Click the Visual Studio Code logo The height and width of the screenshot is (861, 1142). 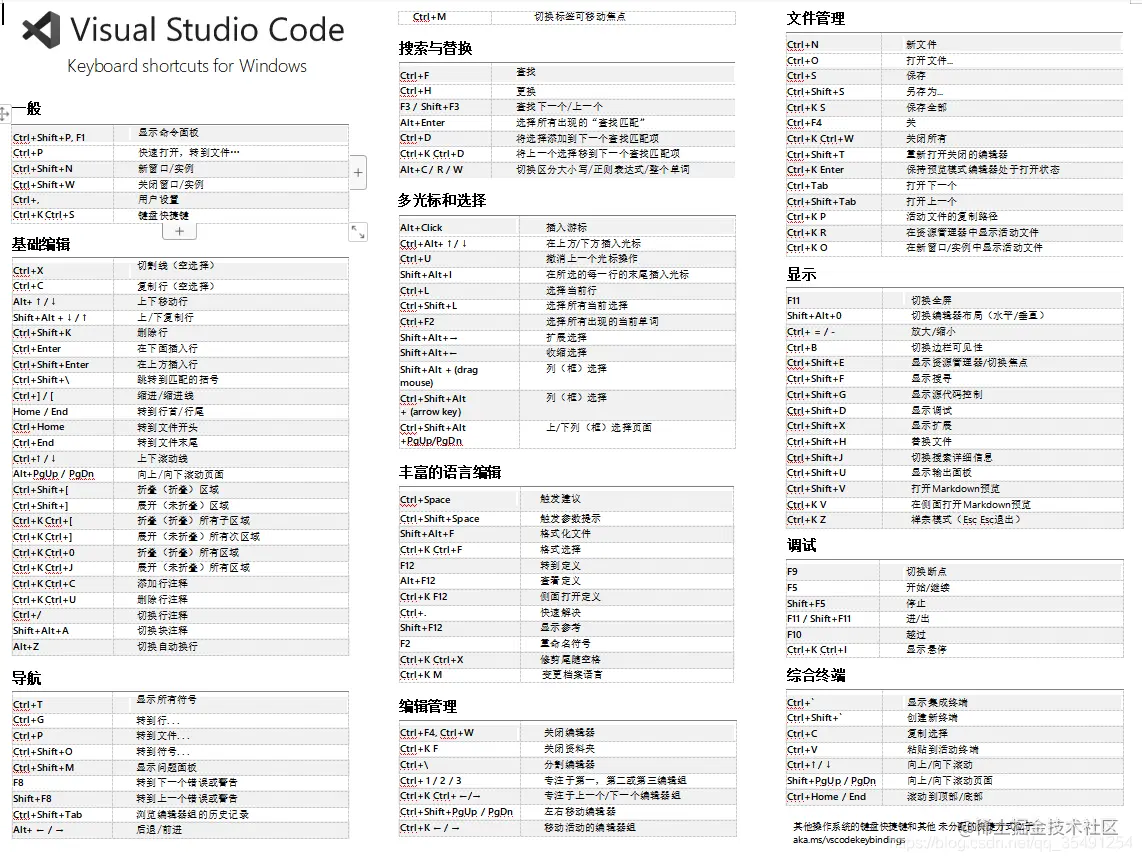(x=41, y=31)
